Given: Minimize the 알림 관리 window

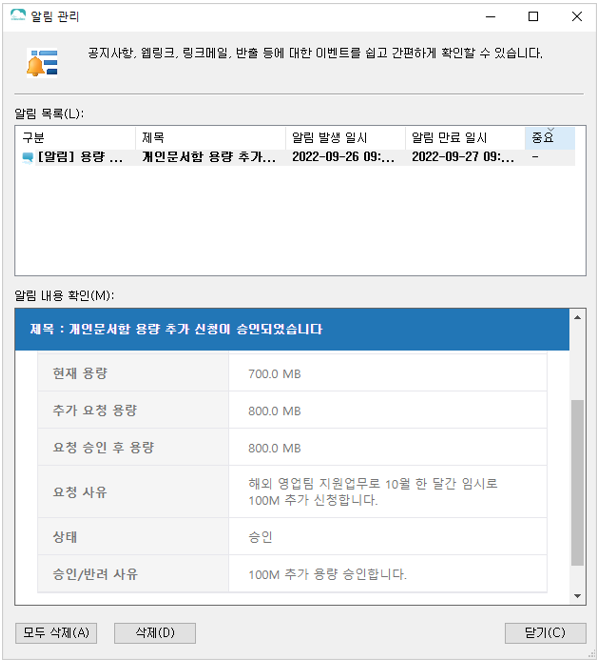Looking at the screenshot, I should click(x=490, y=16).
